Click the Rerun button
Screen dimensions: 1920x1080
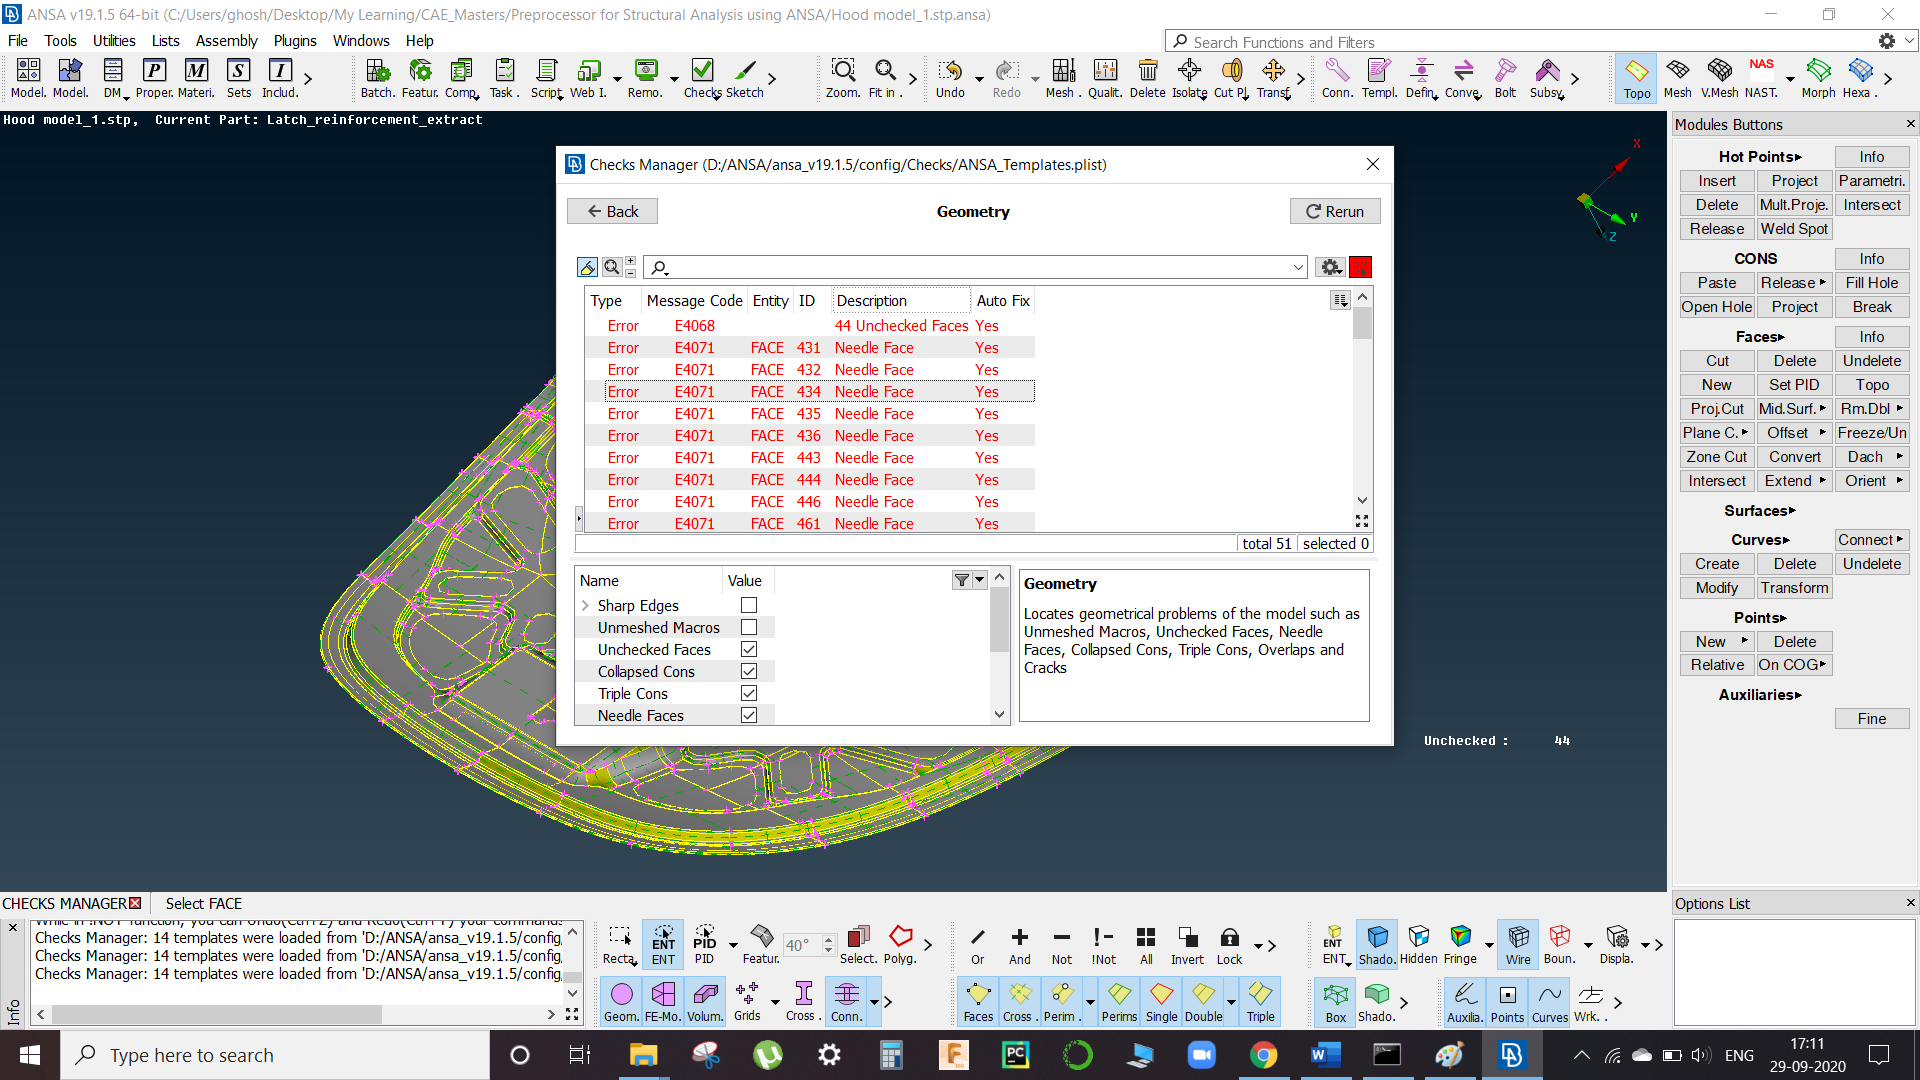[x=1334, y=211]
